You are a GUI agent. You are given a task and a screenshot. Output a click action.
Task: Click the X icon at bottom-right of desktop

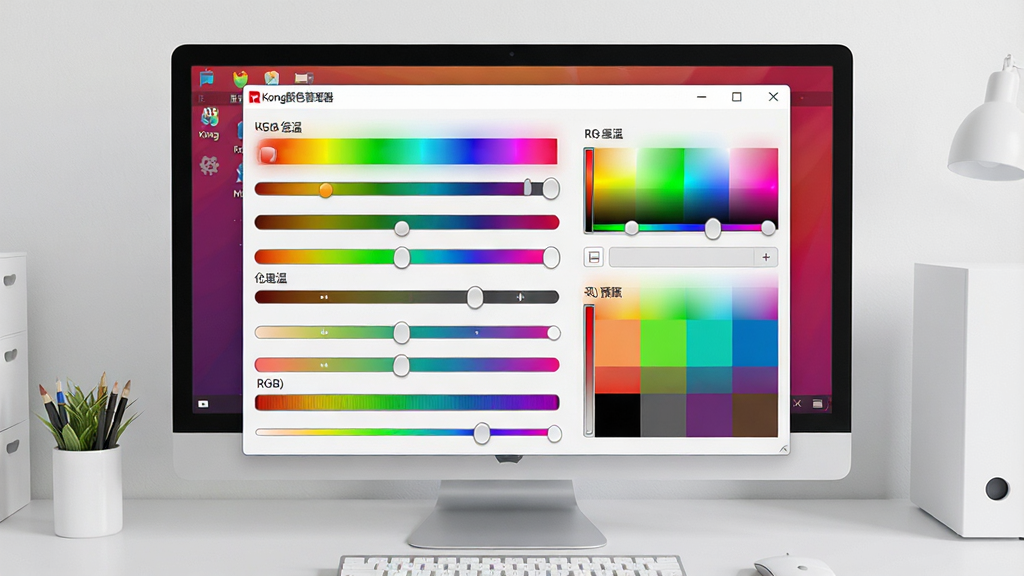(797, 404)
